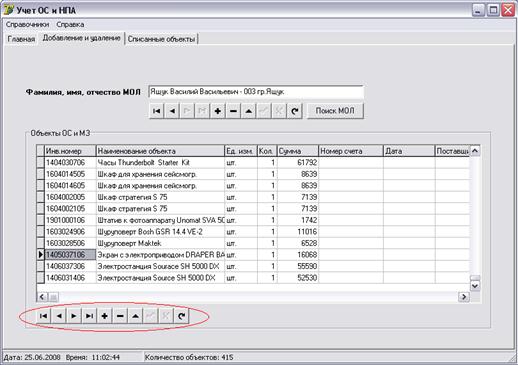The height and width of the screenshot is (365, 518).
Task: Select inventory number 1406037306 cell
Action: pyautogui.click(x=70, y=266)
